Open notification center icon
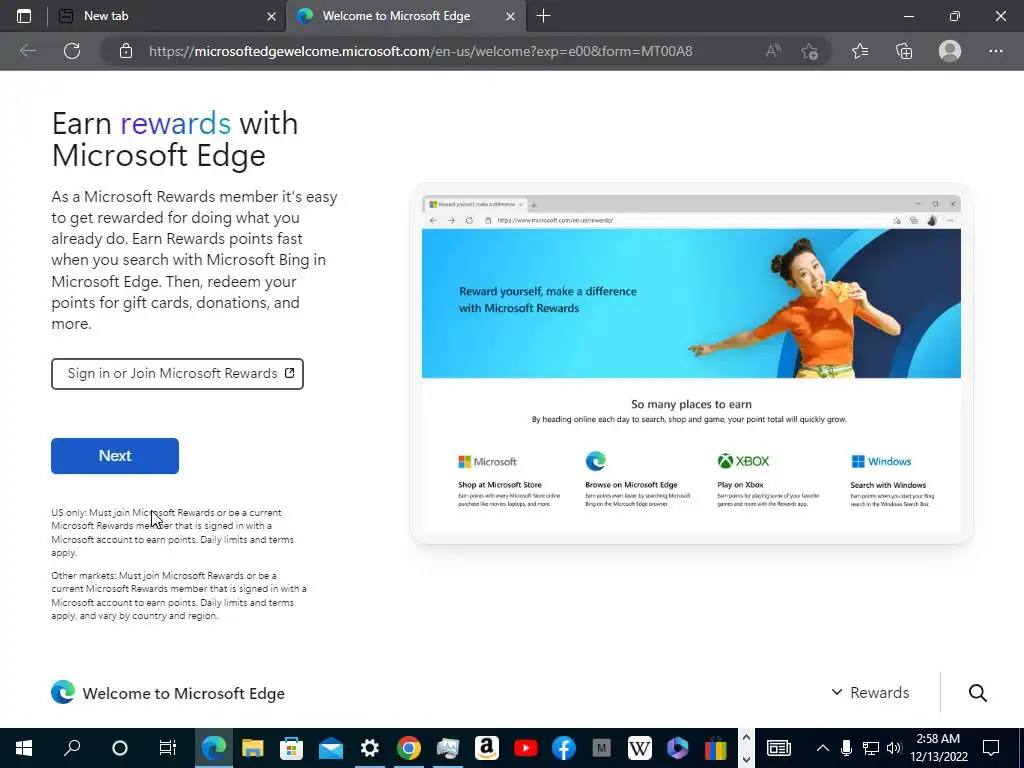The image size is (1024, 768). coord(991,748)
